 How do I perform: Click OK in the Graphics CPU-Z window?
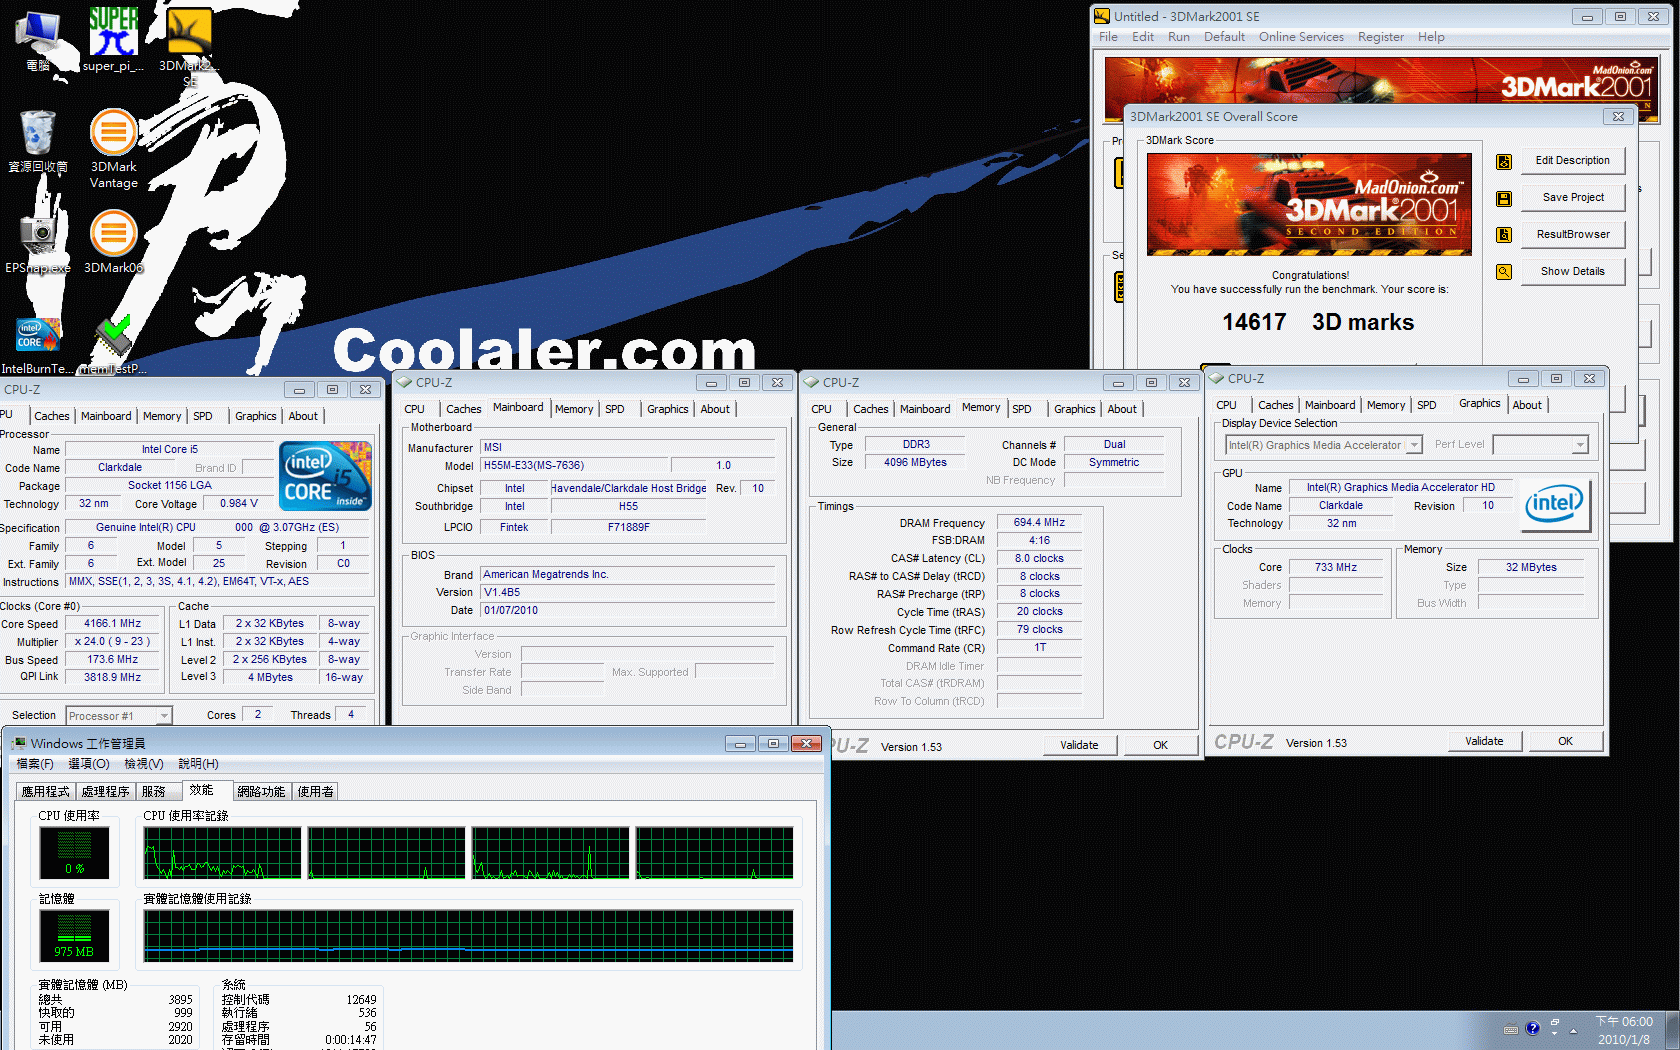click(1565, 741)
